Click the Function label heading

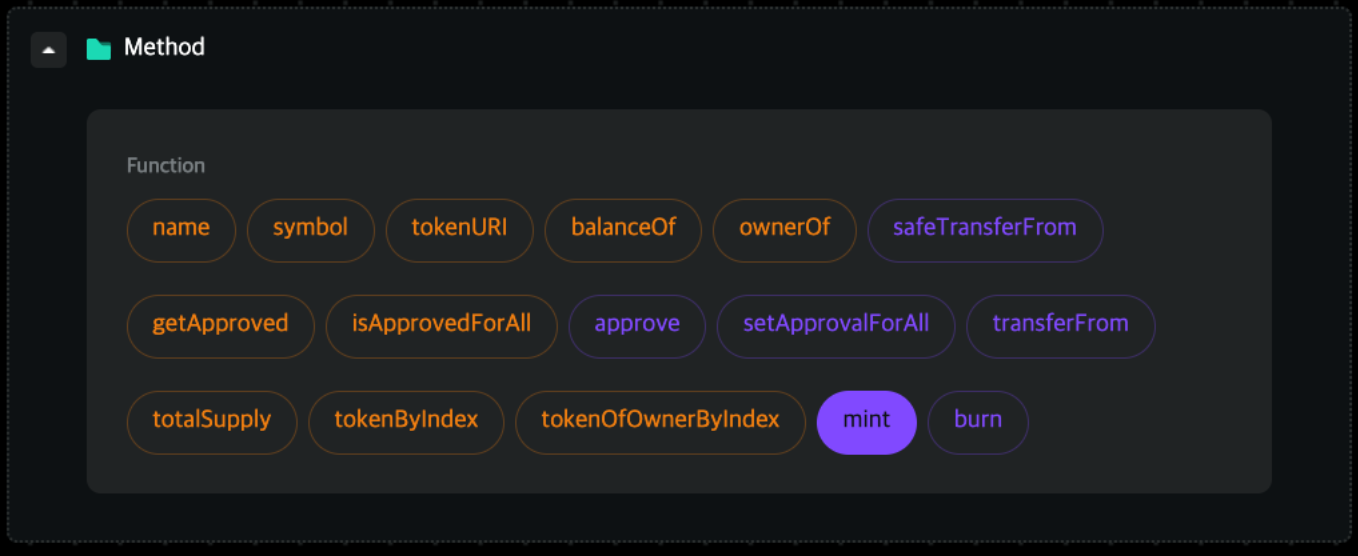coord(166,165)
